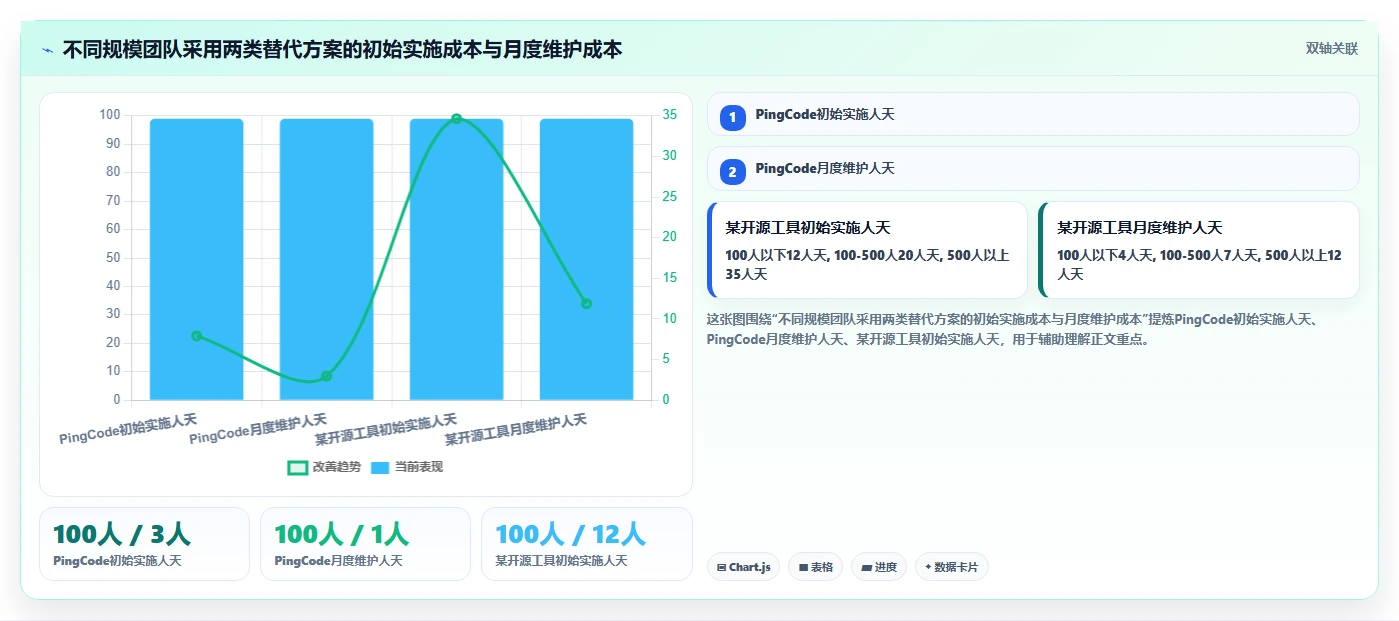Click the Chart.js tag icon
Image resolution: width=1399 pixels, height=621 pixels.
(722, 567)
